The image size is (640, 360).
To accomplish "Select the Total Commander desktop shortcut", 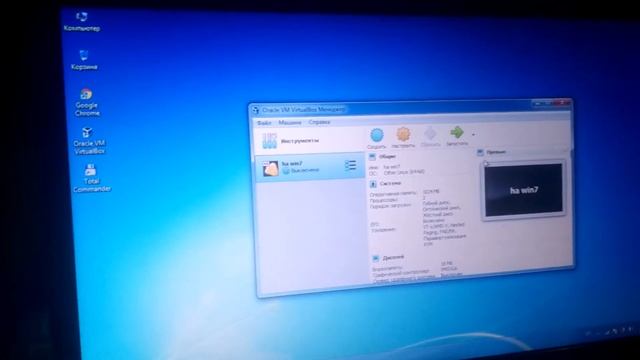I will [92, 178].
